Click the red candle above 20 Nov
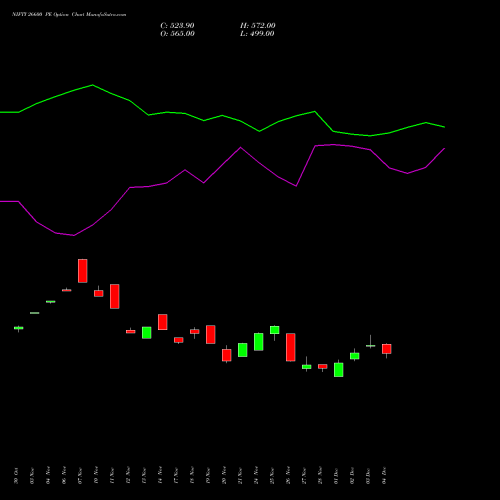 pos(227,354)
